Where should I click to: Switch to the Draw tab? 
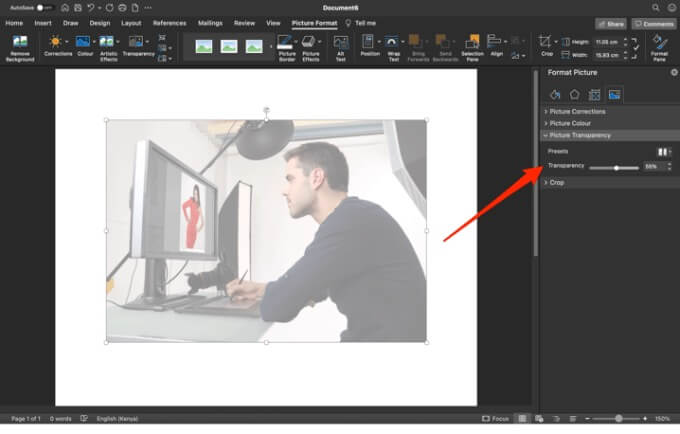pyautogui.click(x=70, y=23)
